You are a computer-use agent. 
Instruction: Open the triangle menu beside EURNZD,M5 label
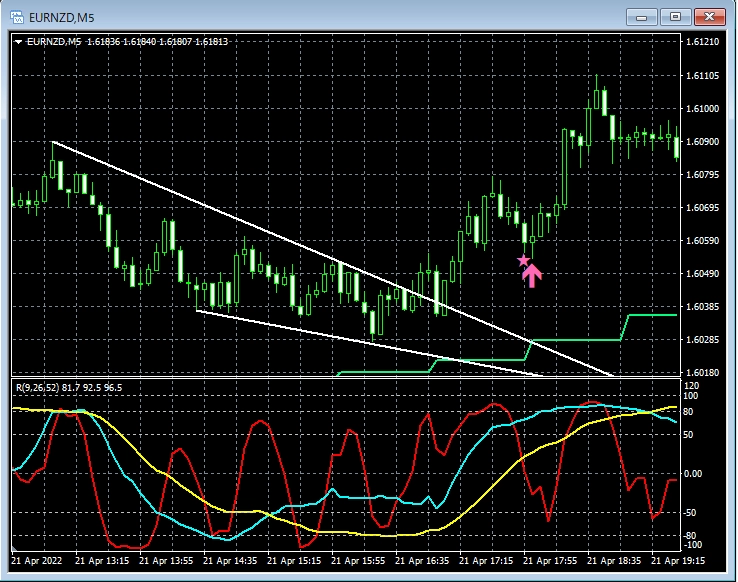tap(19, 42)
